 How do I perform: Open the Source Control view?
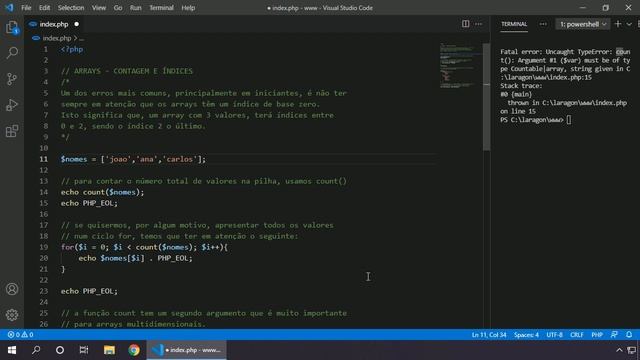pos(12,79)
